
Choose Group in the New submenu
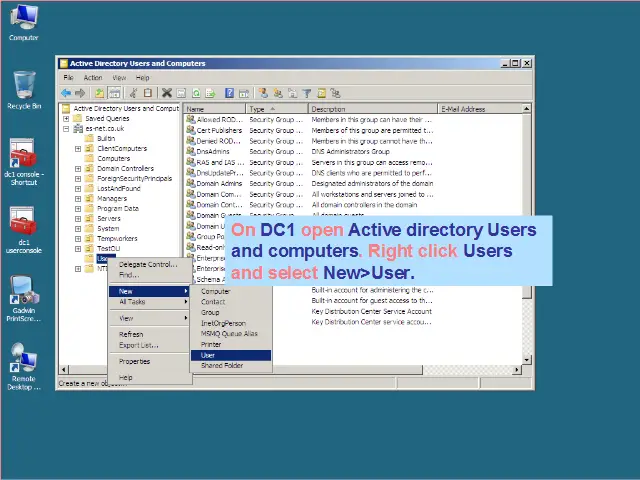tap(231, 313)
